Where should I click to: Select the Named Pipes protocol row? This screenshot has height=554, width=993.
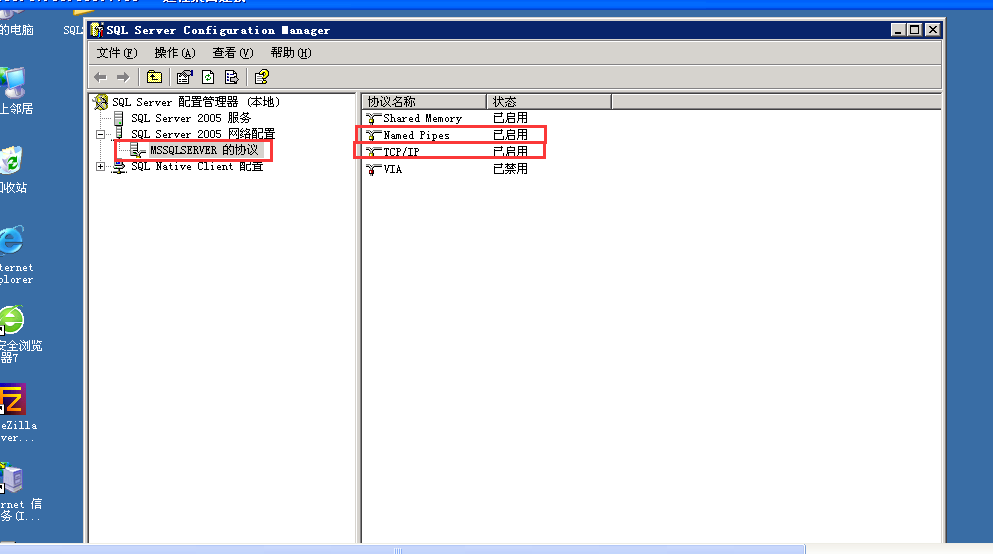coord(447,135)
